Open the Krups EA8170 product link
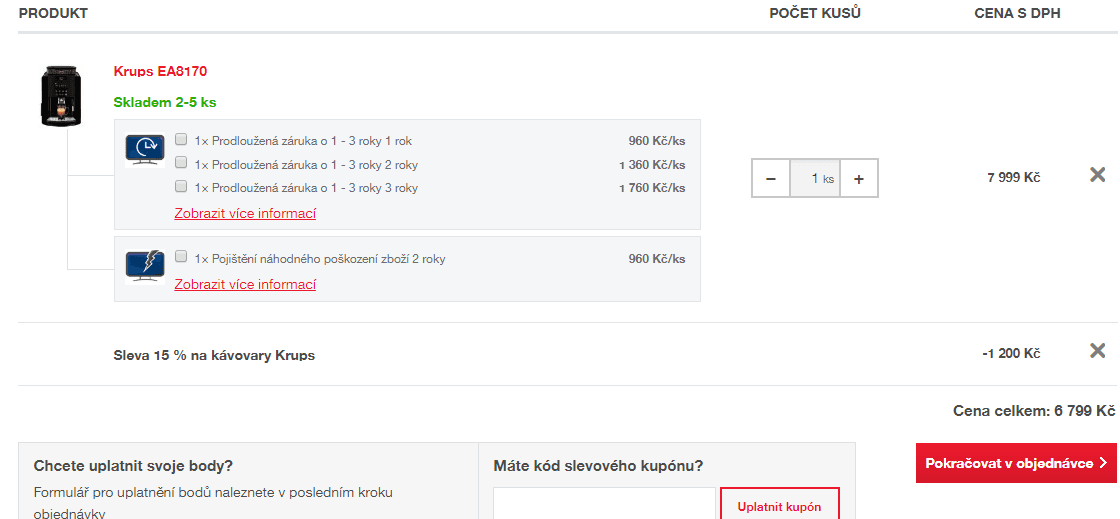This screenshot has width=1120, height=519. [x=161, y=71]
